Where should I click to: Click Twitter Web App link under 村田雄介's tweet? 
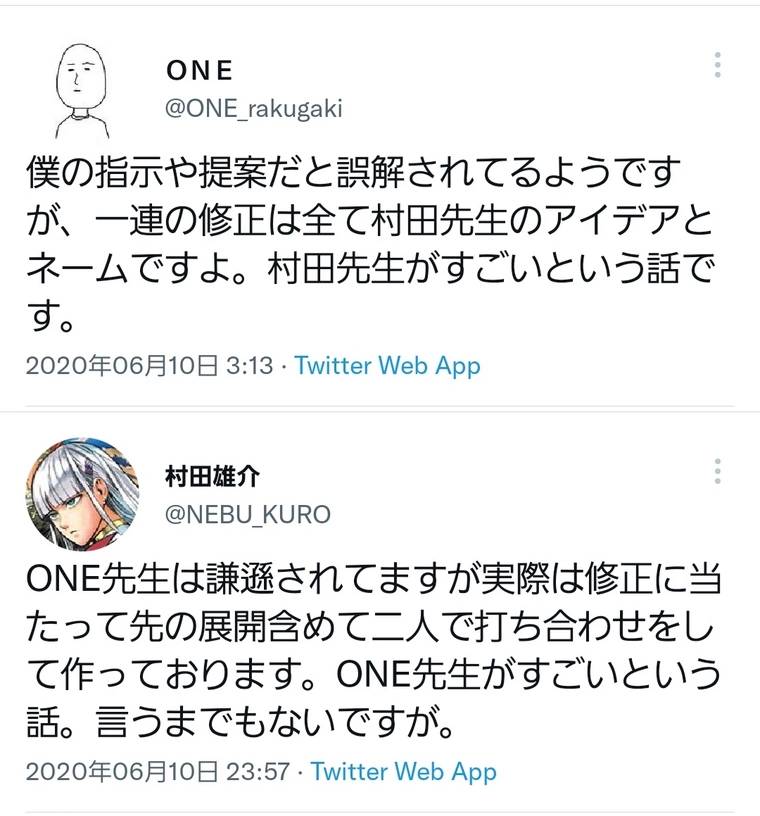click(x=403, y=771)
